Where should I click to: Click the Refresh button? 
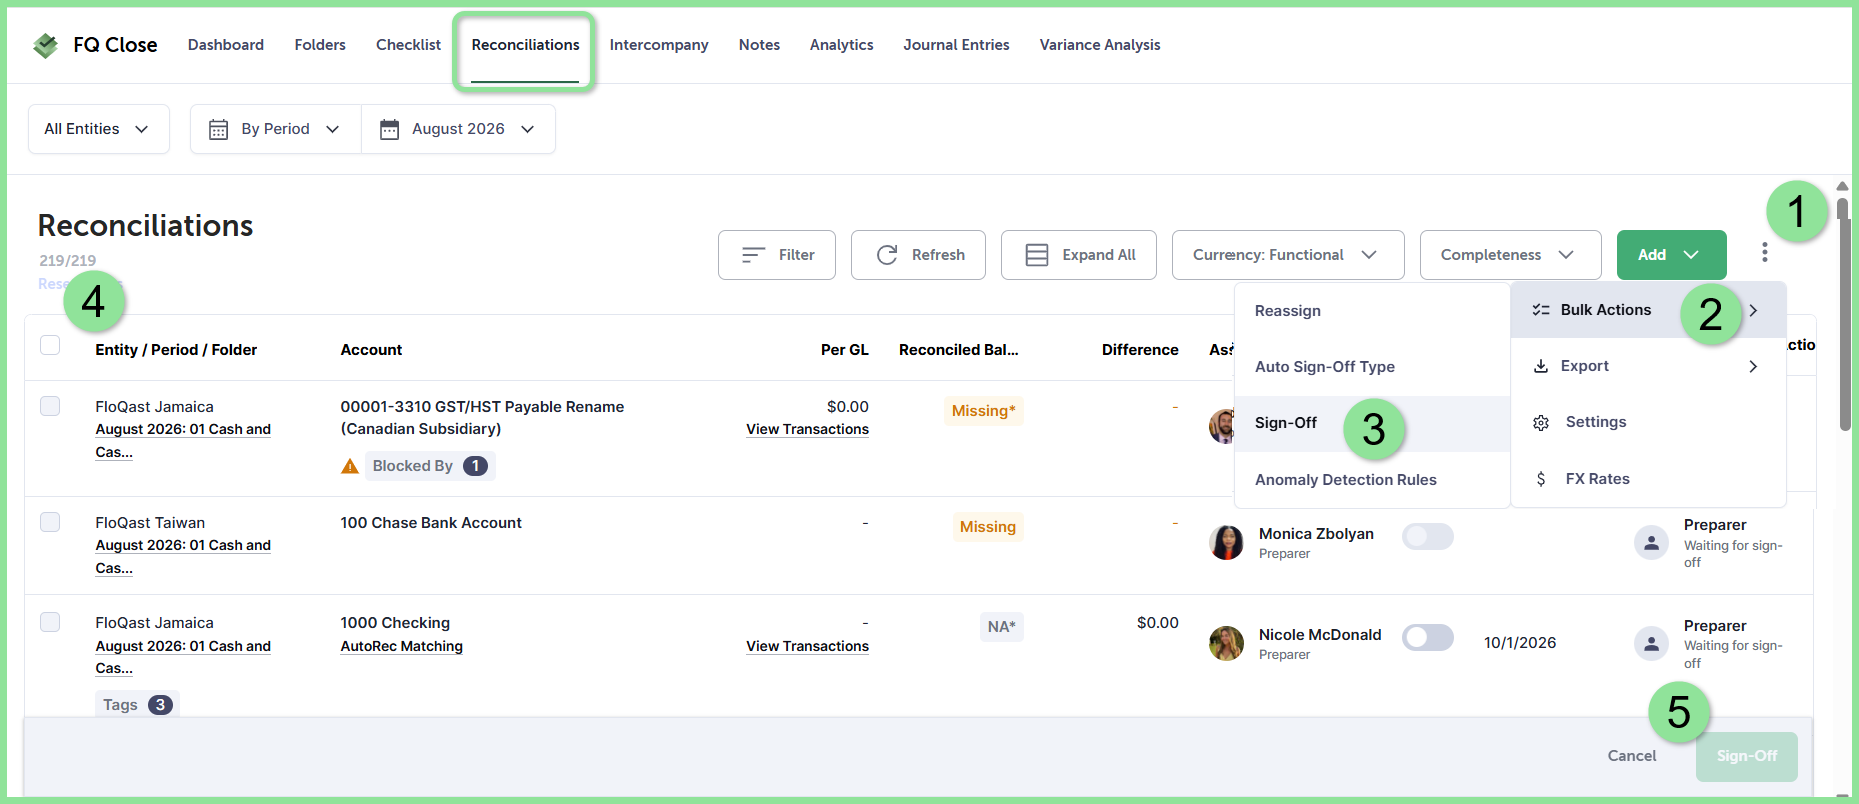[x=918, y=255]
